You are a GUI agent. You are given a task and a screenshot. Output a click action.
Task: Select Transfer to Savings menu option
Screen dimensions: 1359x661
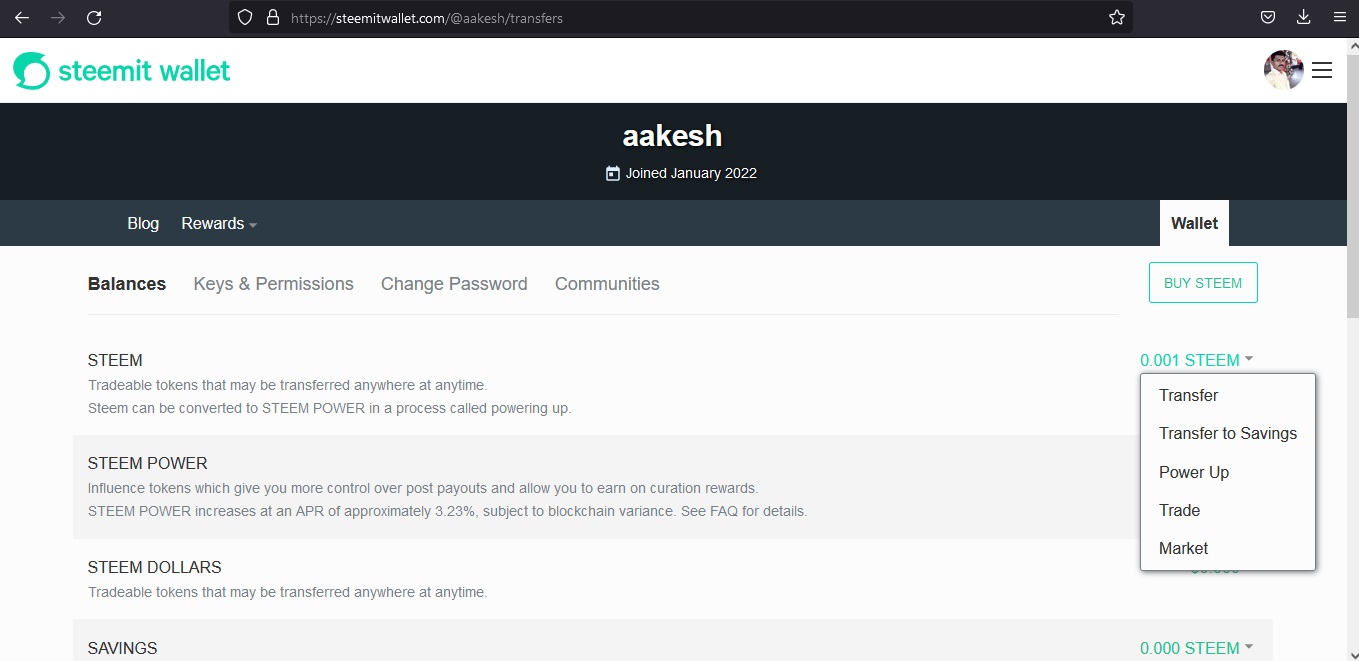tap(1228, 433)
